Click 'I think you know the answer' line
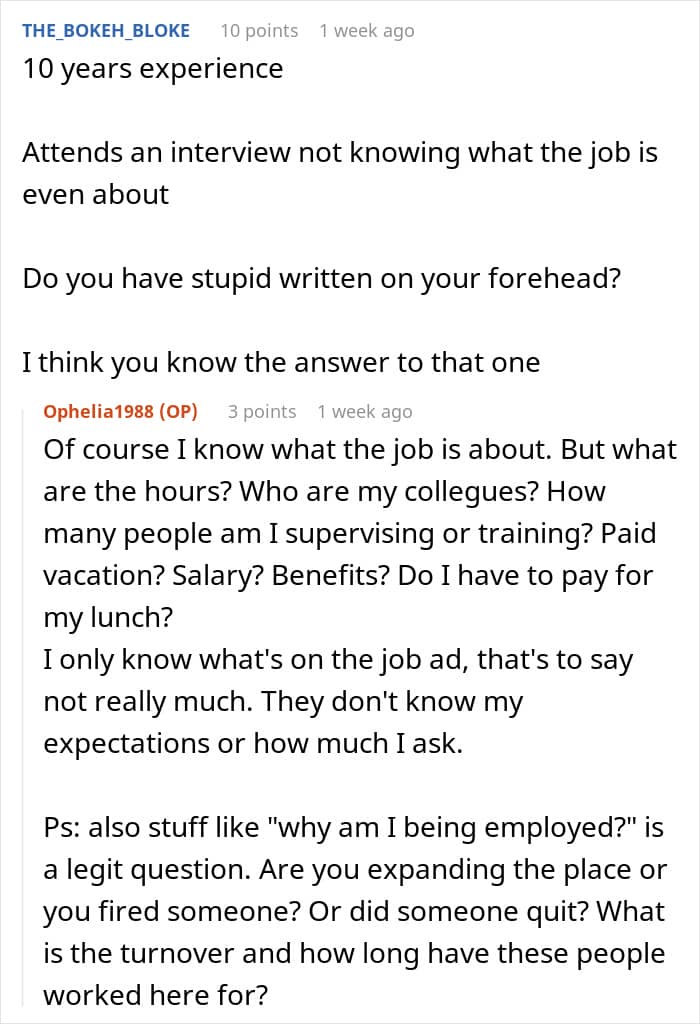This screenshot has width=700, height=1024. coord(281,361)
